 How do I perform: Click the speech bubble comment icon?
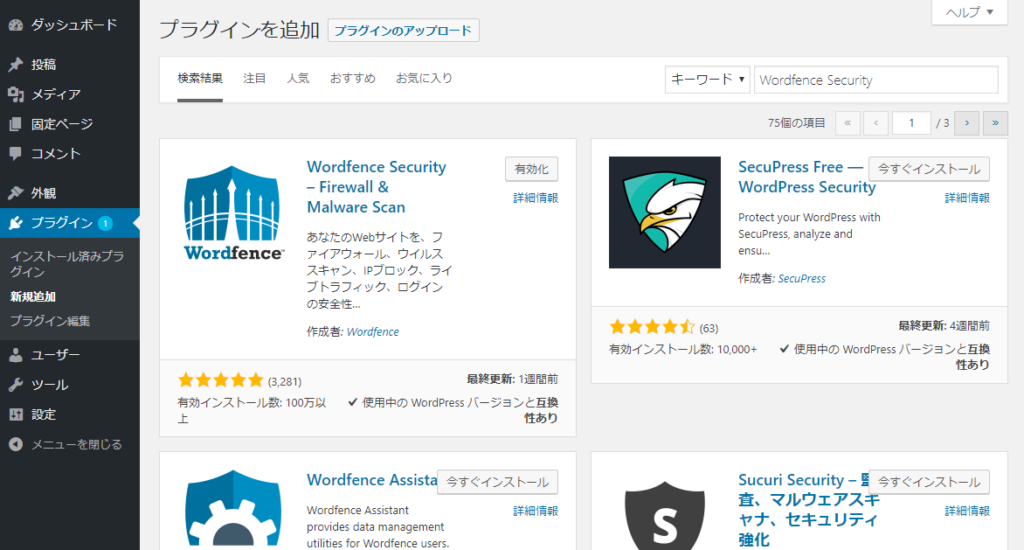16,154
